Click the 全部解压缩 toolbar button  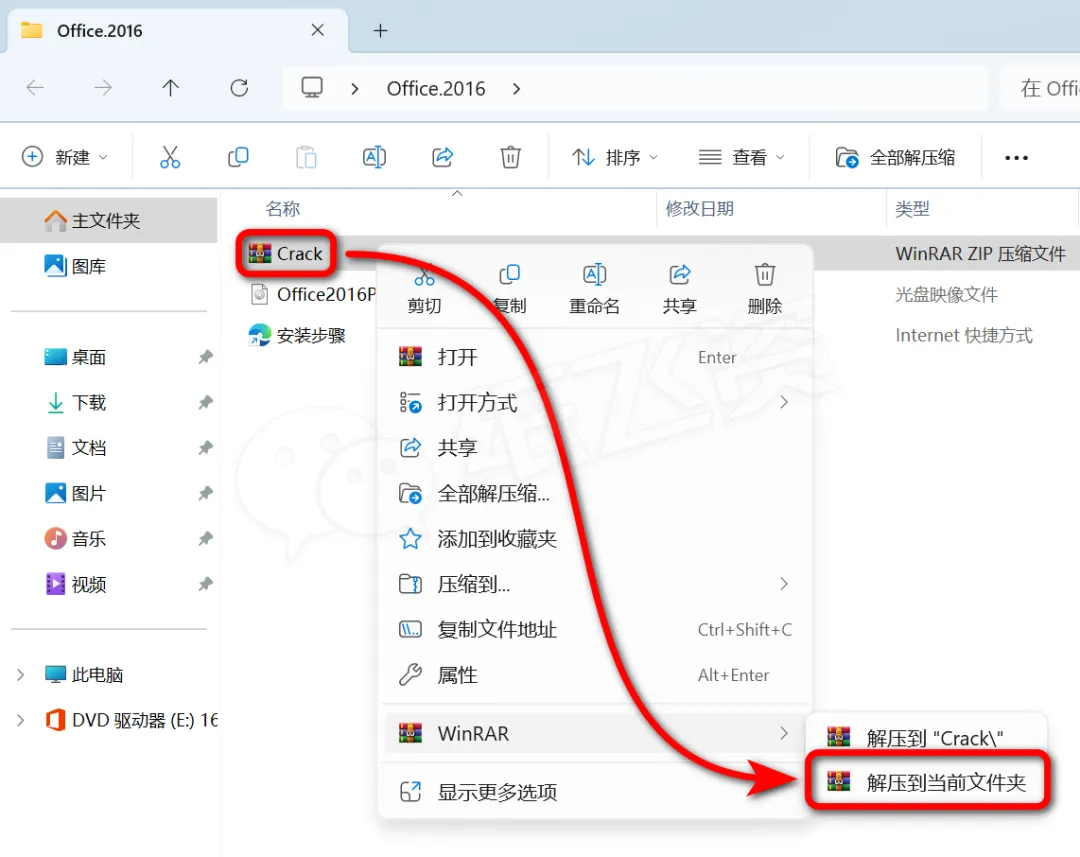pos(895,157)
